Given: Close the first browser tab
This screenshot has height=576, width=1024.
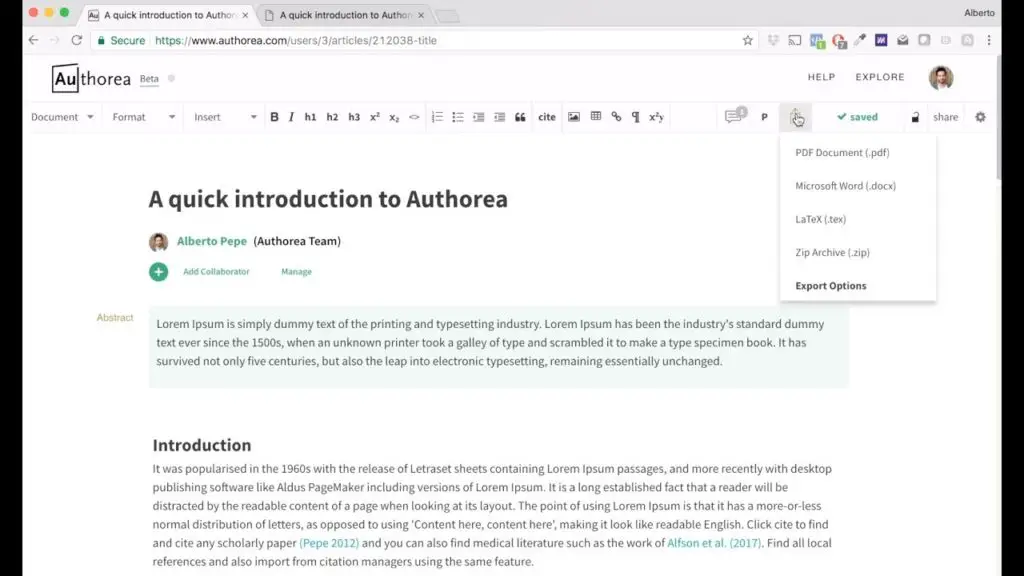Looking at the screenshot, I should coord(245,15).
